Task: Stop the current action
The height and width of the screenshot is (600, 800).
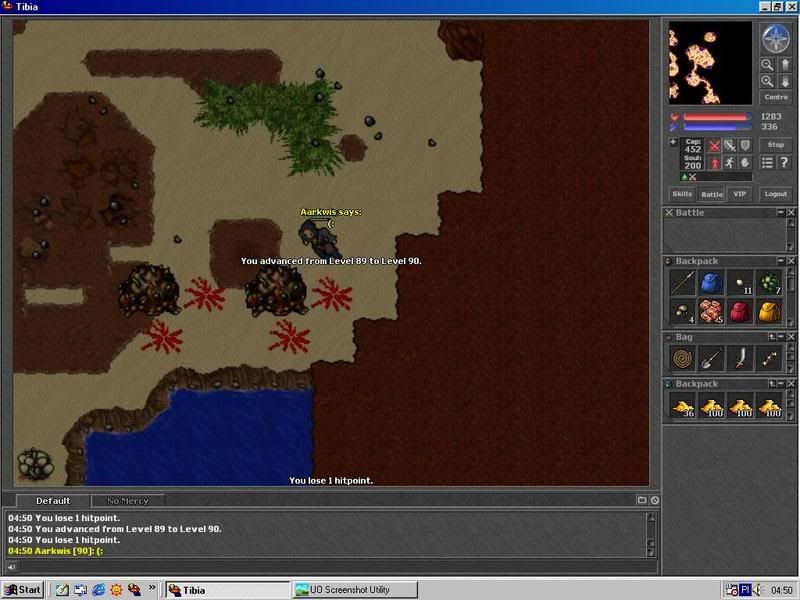Action: (x=776, y=145)
